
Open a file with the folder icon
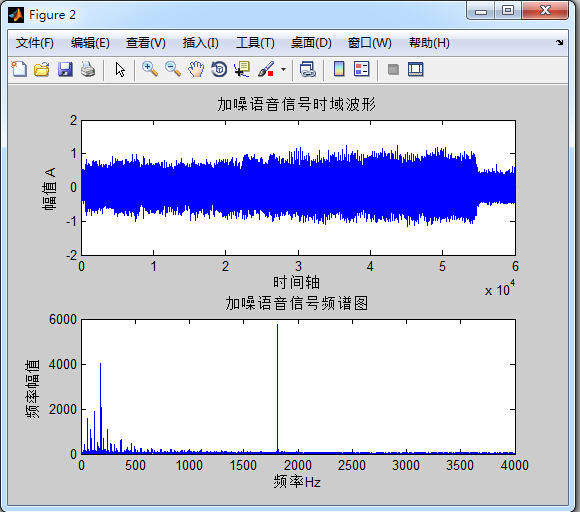click(x=42, y=69)
